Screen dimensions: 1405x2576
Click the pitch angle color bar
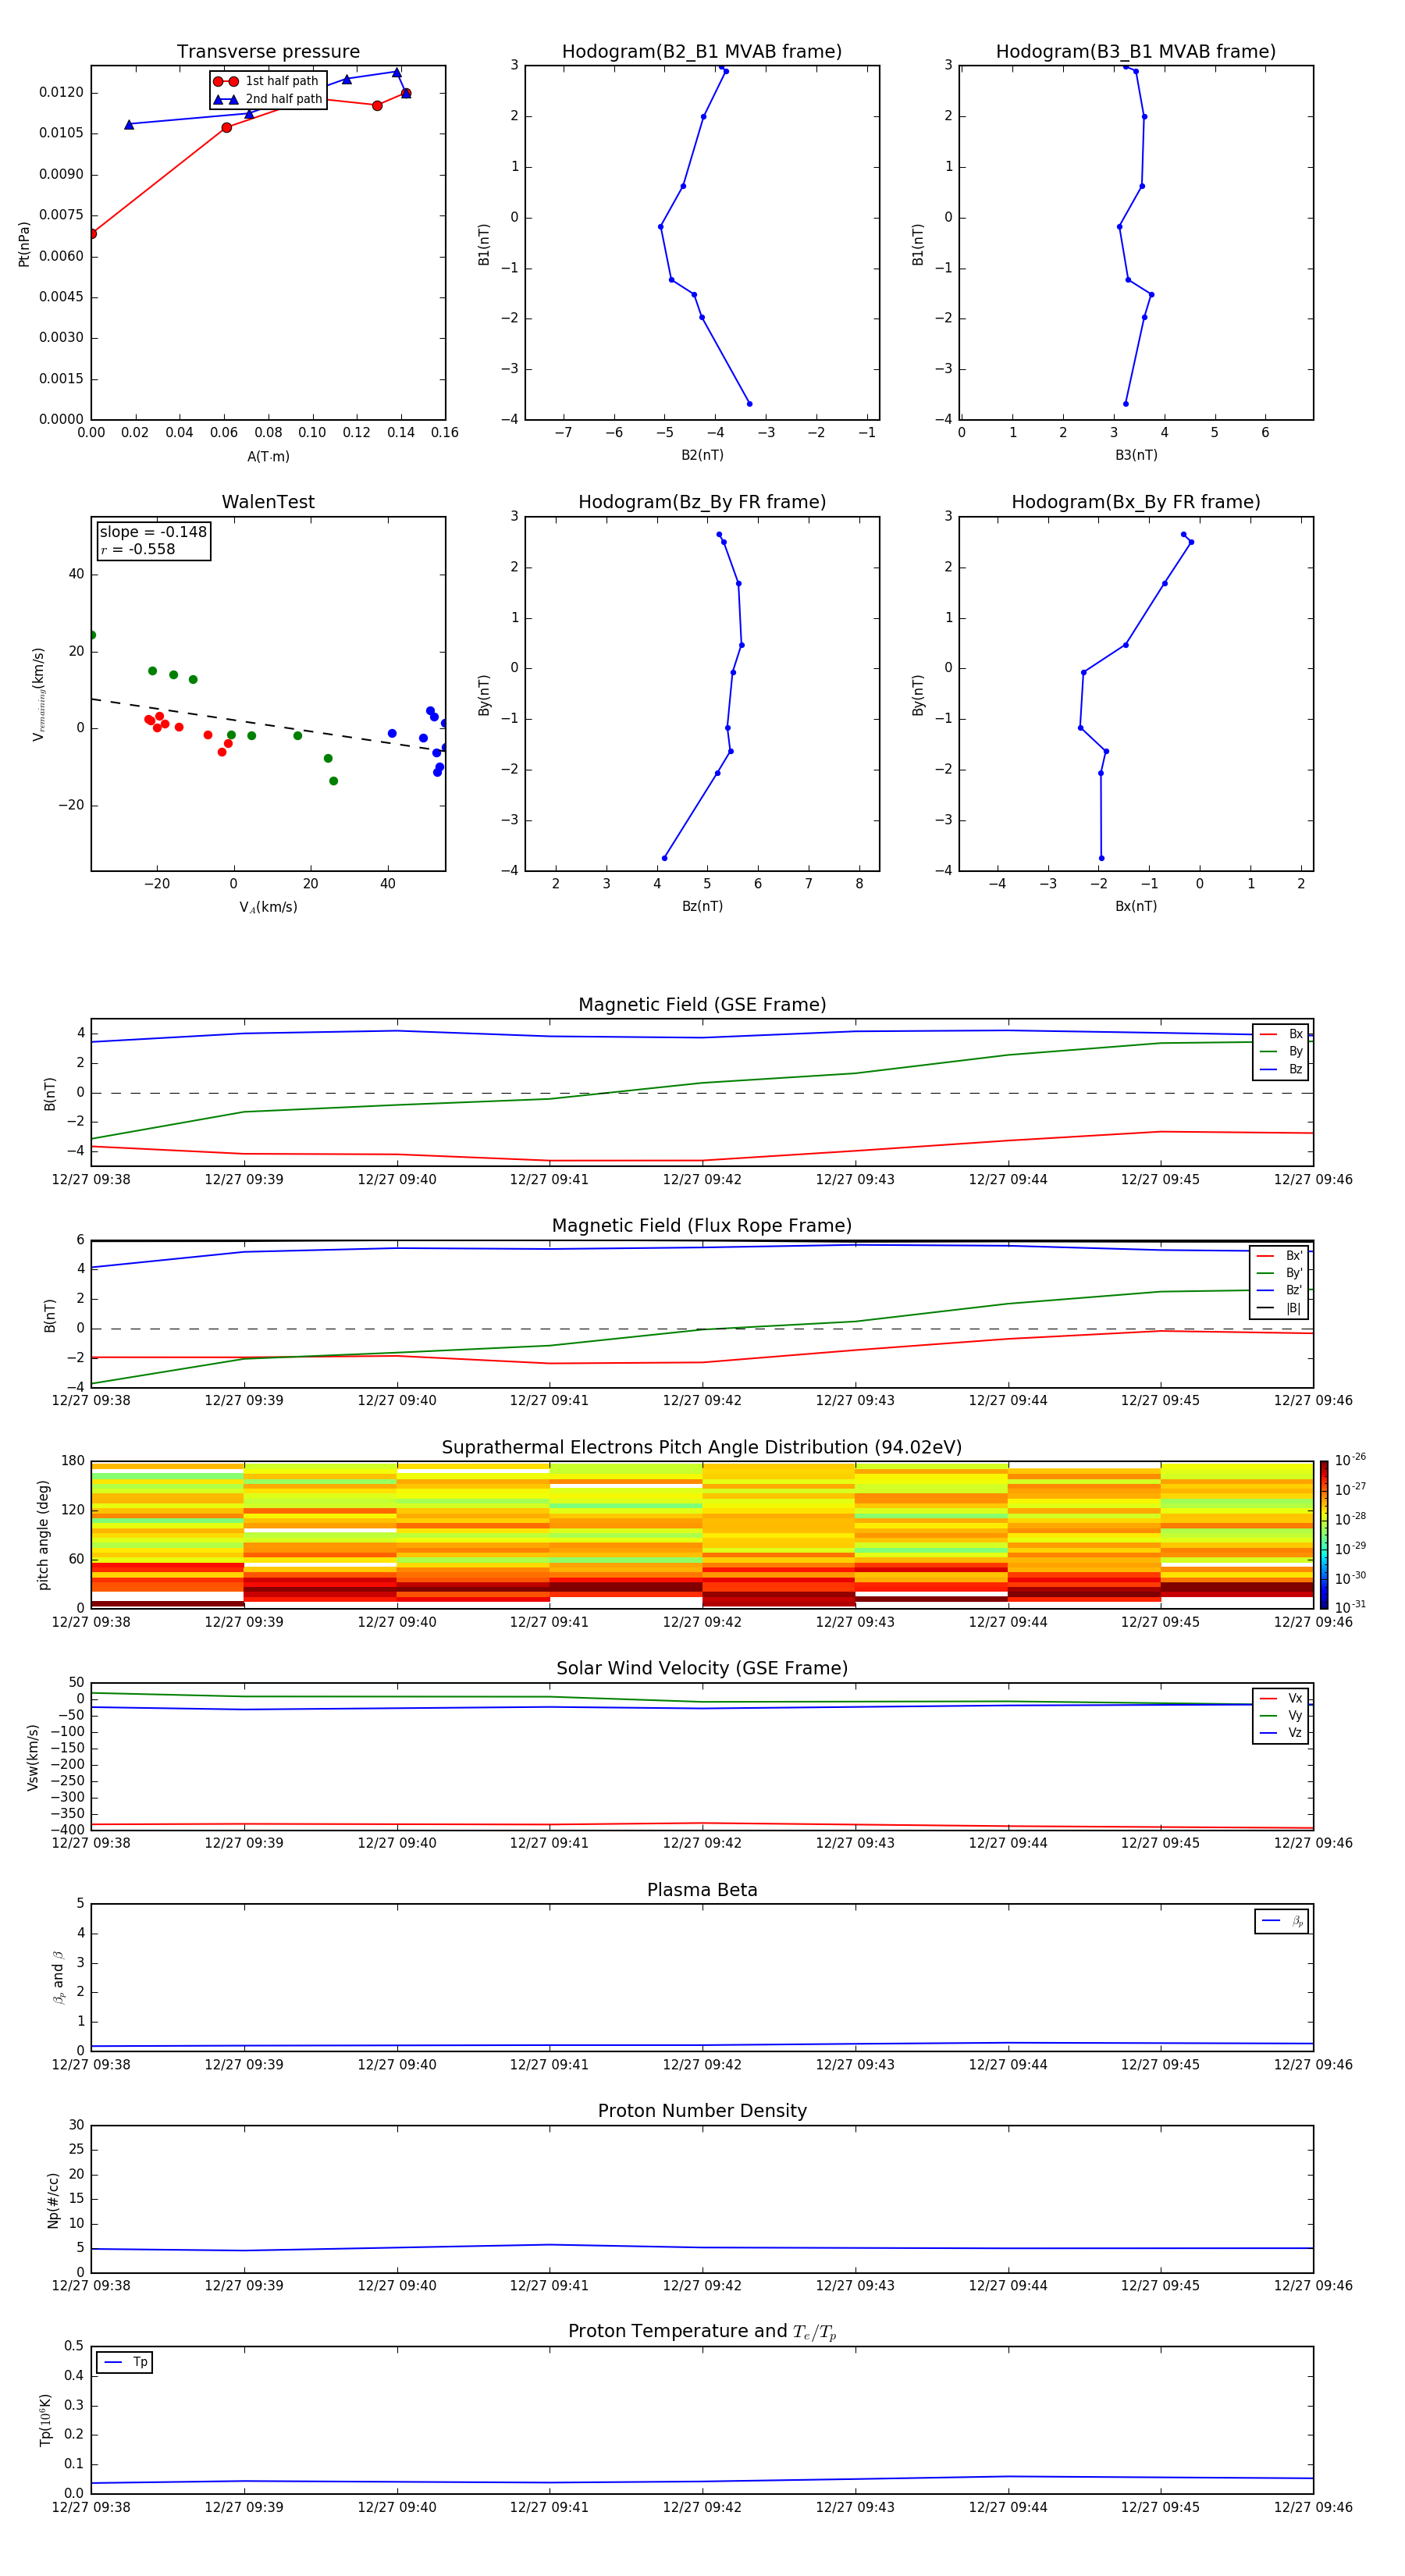tap(1324, 1535)
